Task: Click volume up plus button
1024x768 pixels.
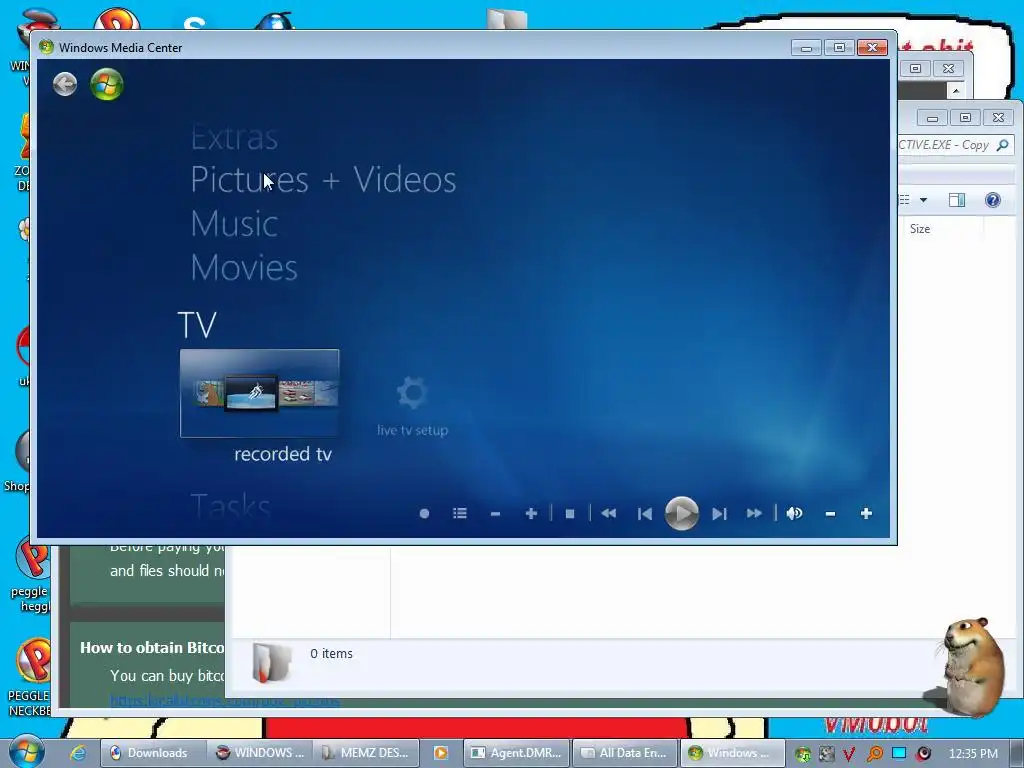Action: point(866,513)
